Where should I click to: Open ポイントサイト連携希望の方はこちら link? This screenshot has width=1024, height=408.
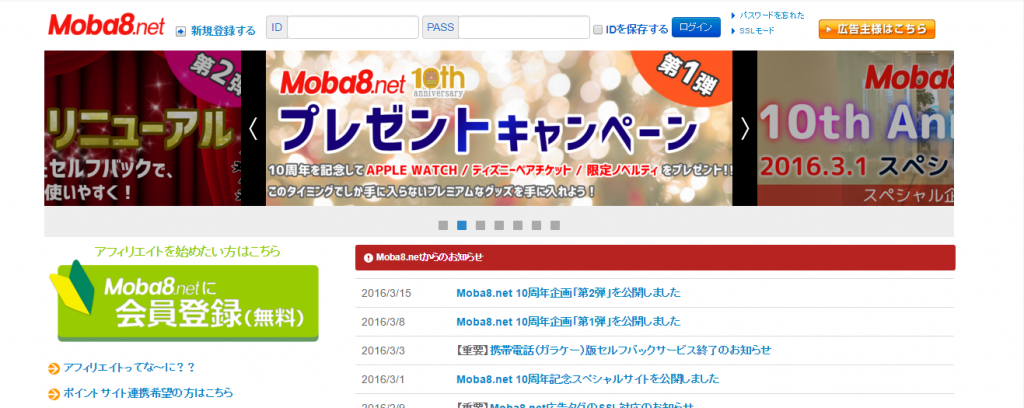tap(148, 393)
